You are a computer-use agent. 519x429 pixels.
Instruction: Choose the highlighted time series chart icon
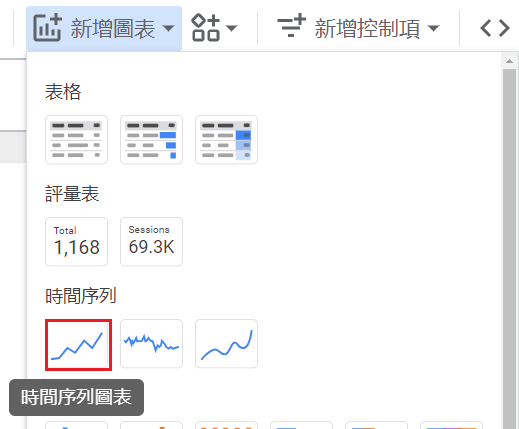78,345
